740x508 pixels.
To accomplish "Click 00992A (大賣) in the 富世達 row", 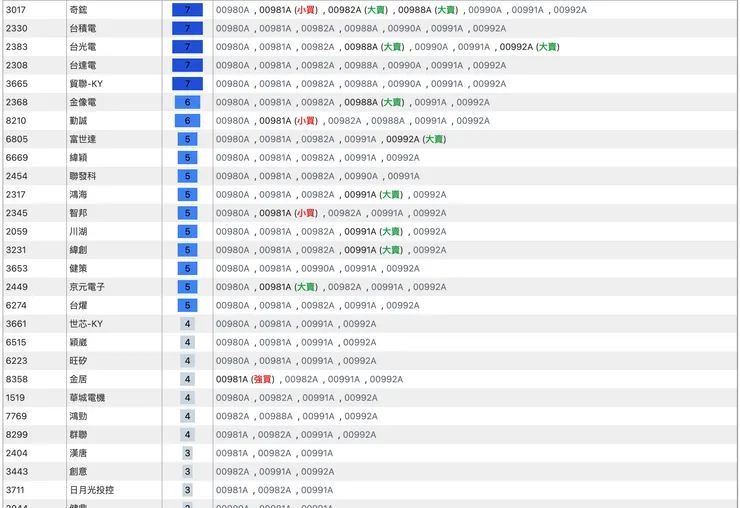I will point(416,139).
